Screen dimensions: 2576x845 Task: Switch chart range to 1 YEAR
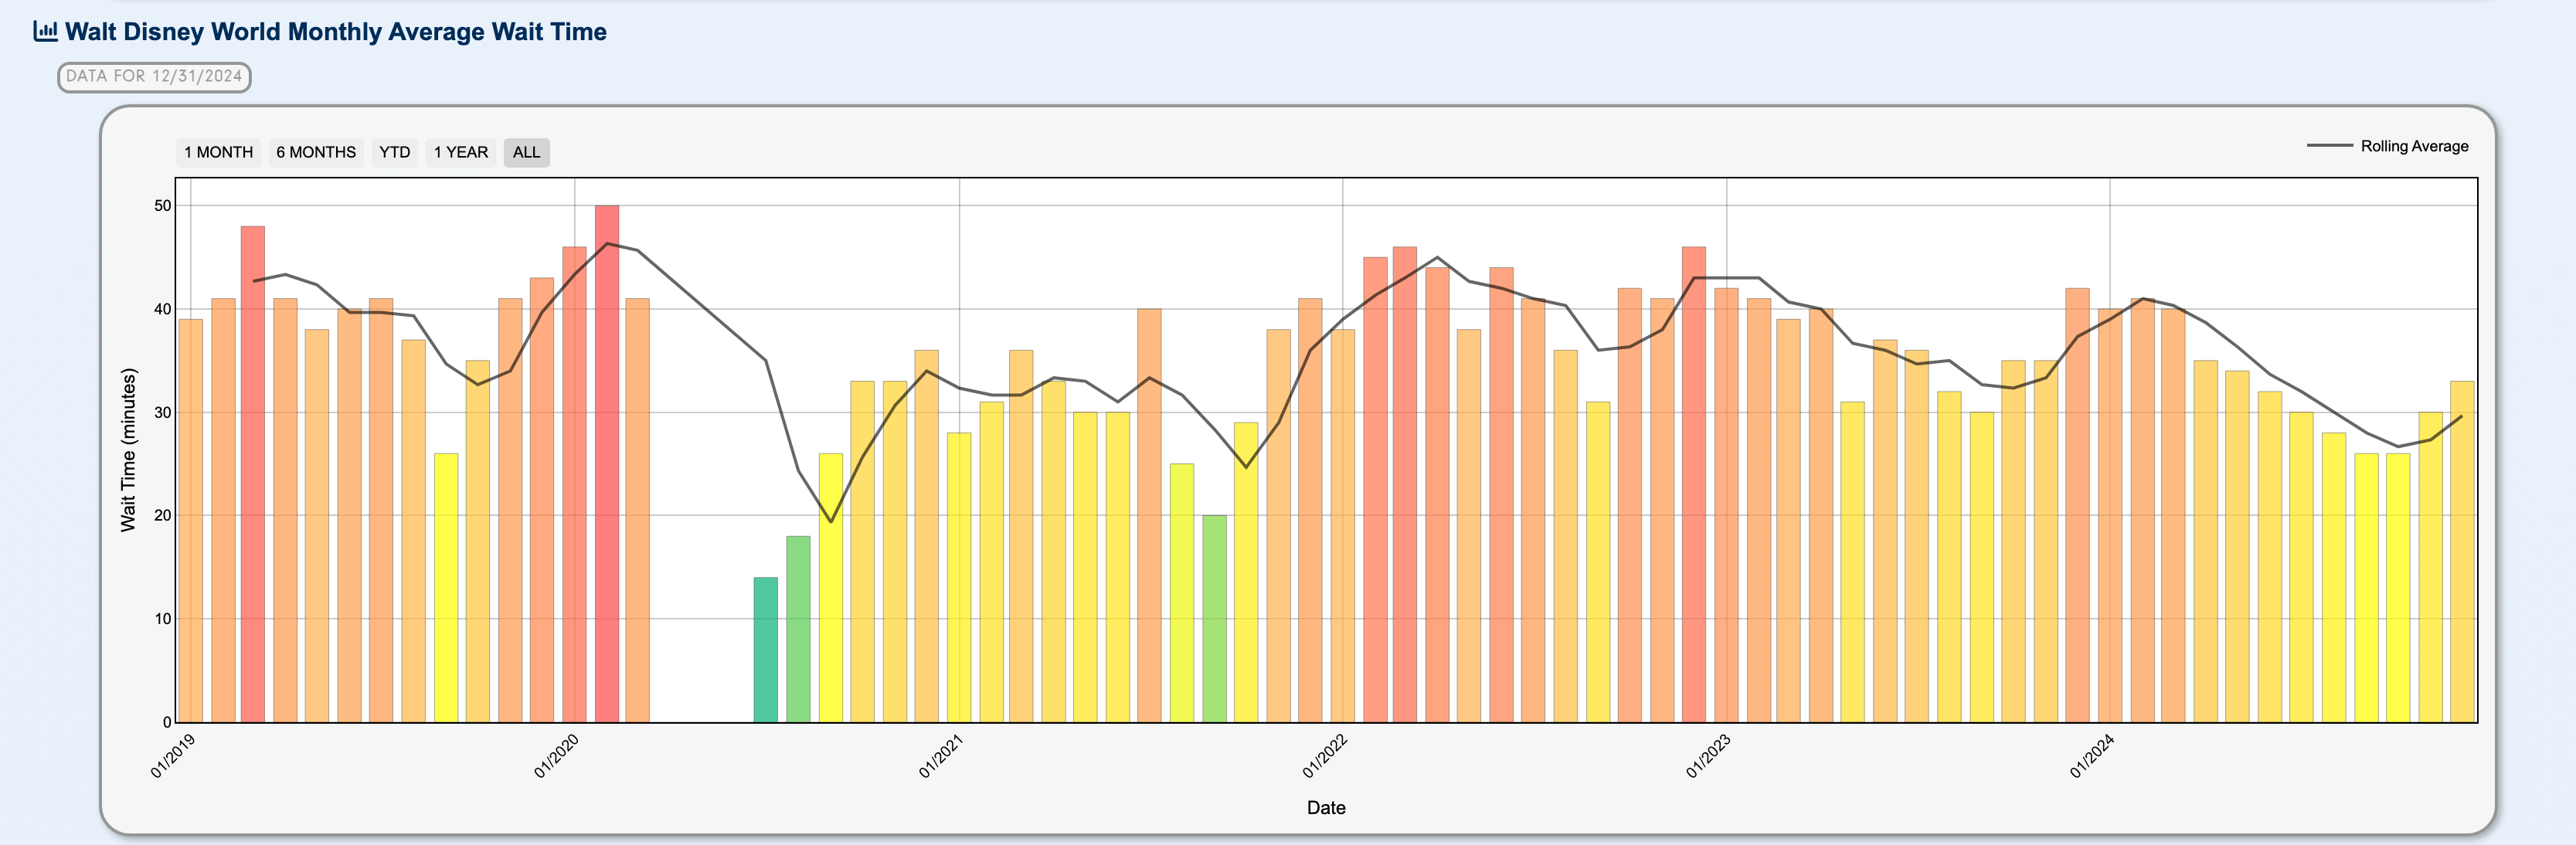click(461, 152)
